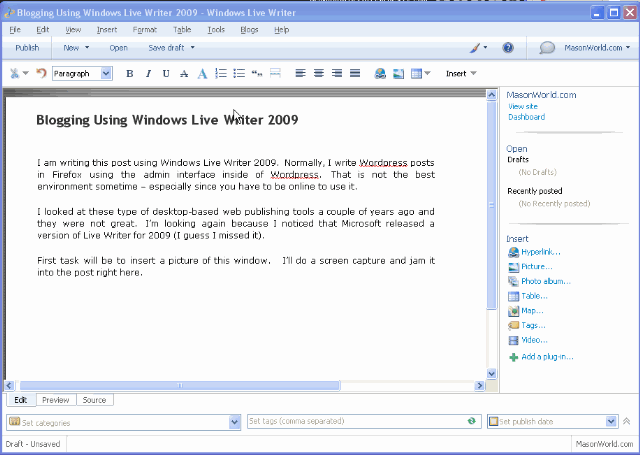Click the speech bubble icon

pos(547,48)
